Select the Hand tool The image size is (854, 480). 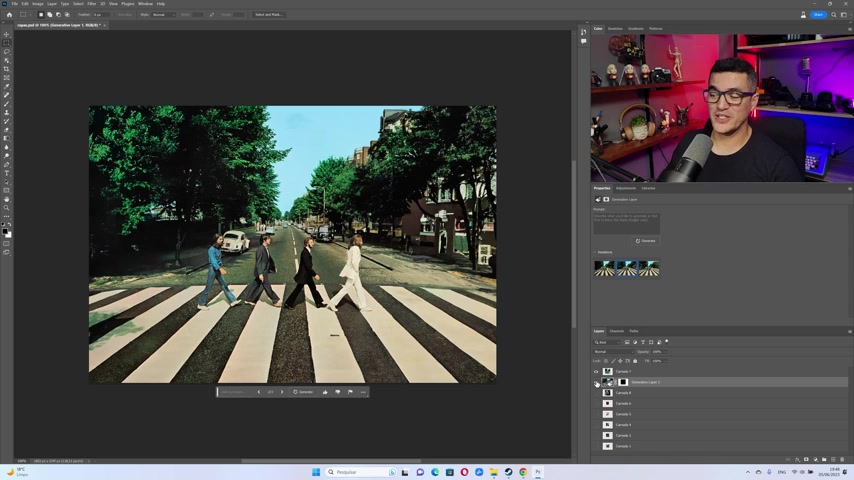(x=7, y=199)
